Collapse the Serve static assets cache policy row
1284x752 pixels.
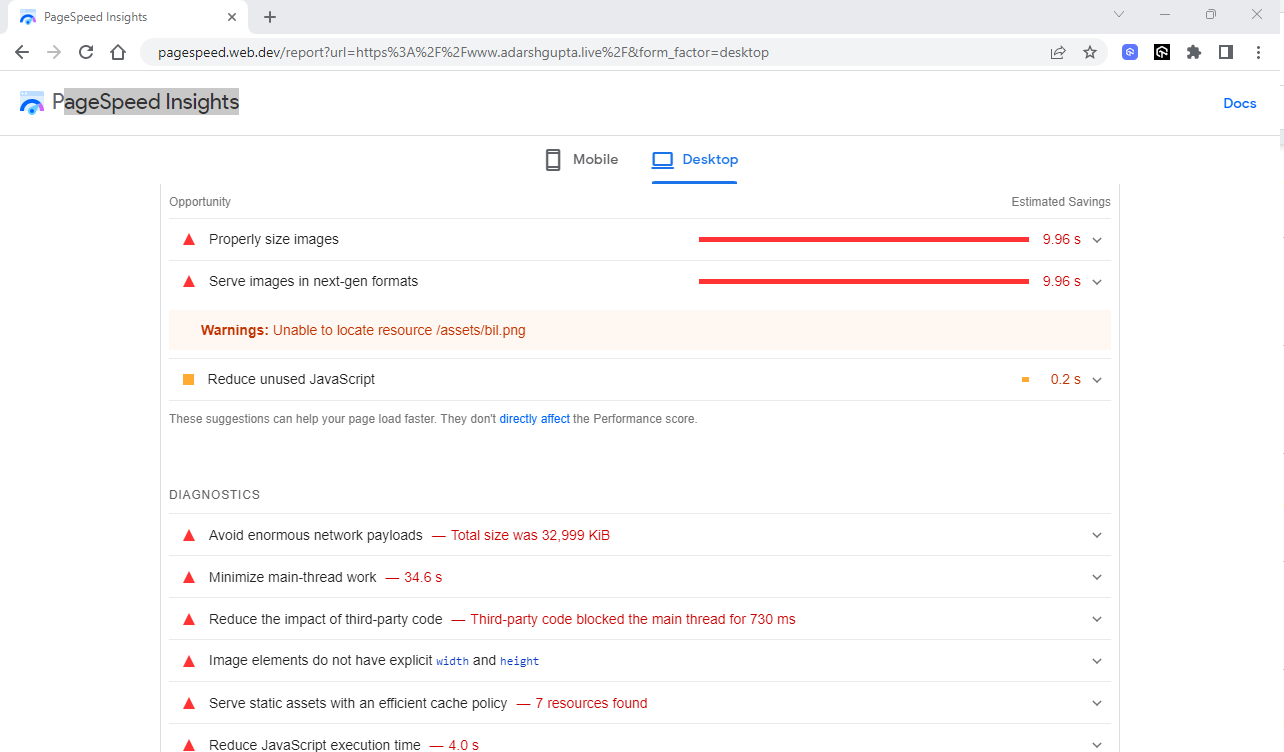(1096, 703)
